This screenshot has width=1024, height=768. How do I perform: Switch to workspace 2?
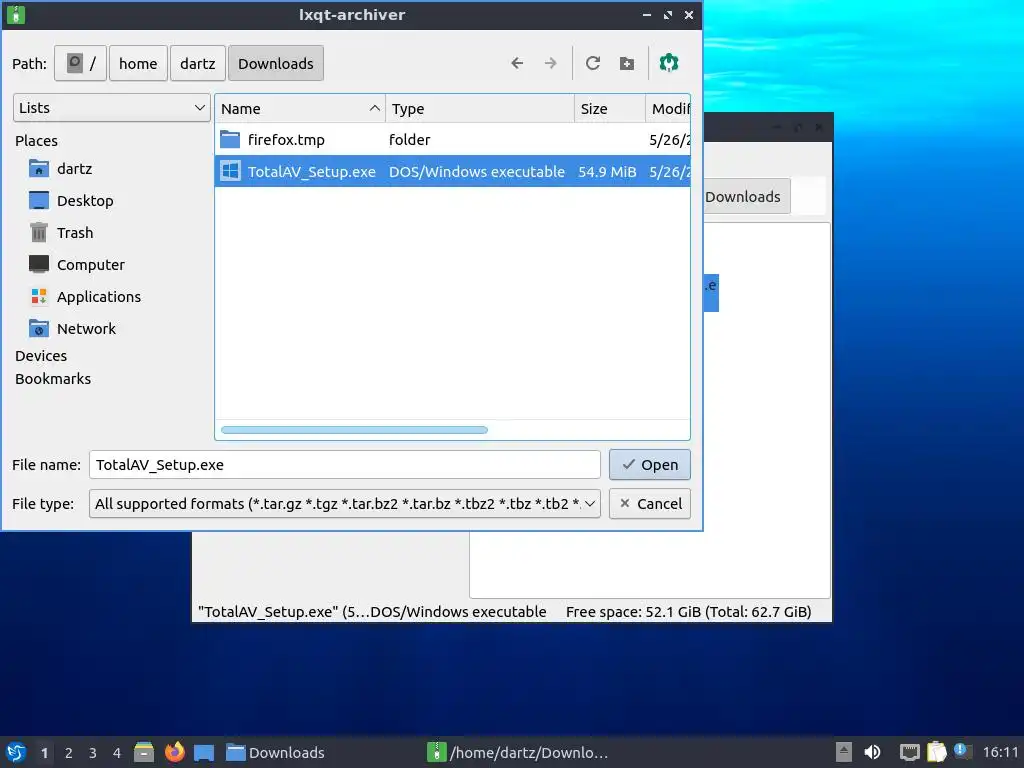coord(69,753)
